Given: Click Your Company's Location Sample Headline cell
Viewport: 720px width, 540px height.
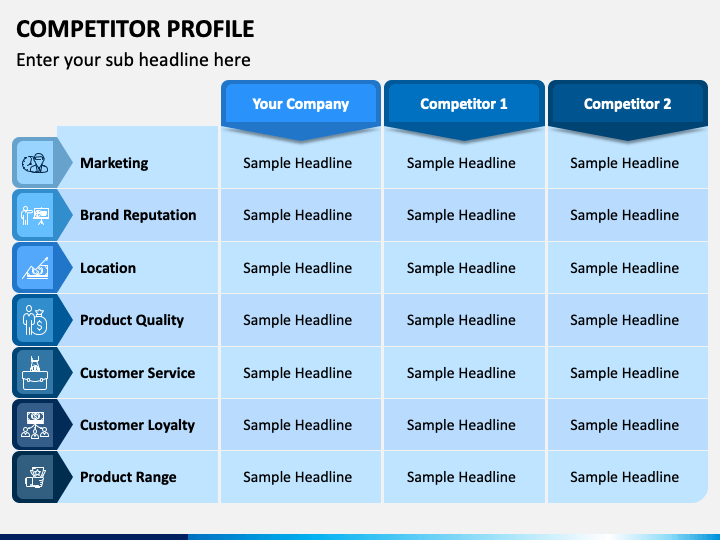Looking at the screenshot, I should [x=301, y=268].
